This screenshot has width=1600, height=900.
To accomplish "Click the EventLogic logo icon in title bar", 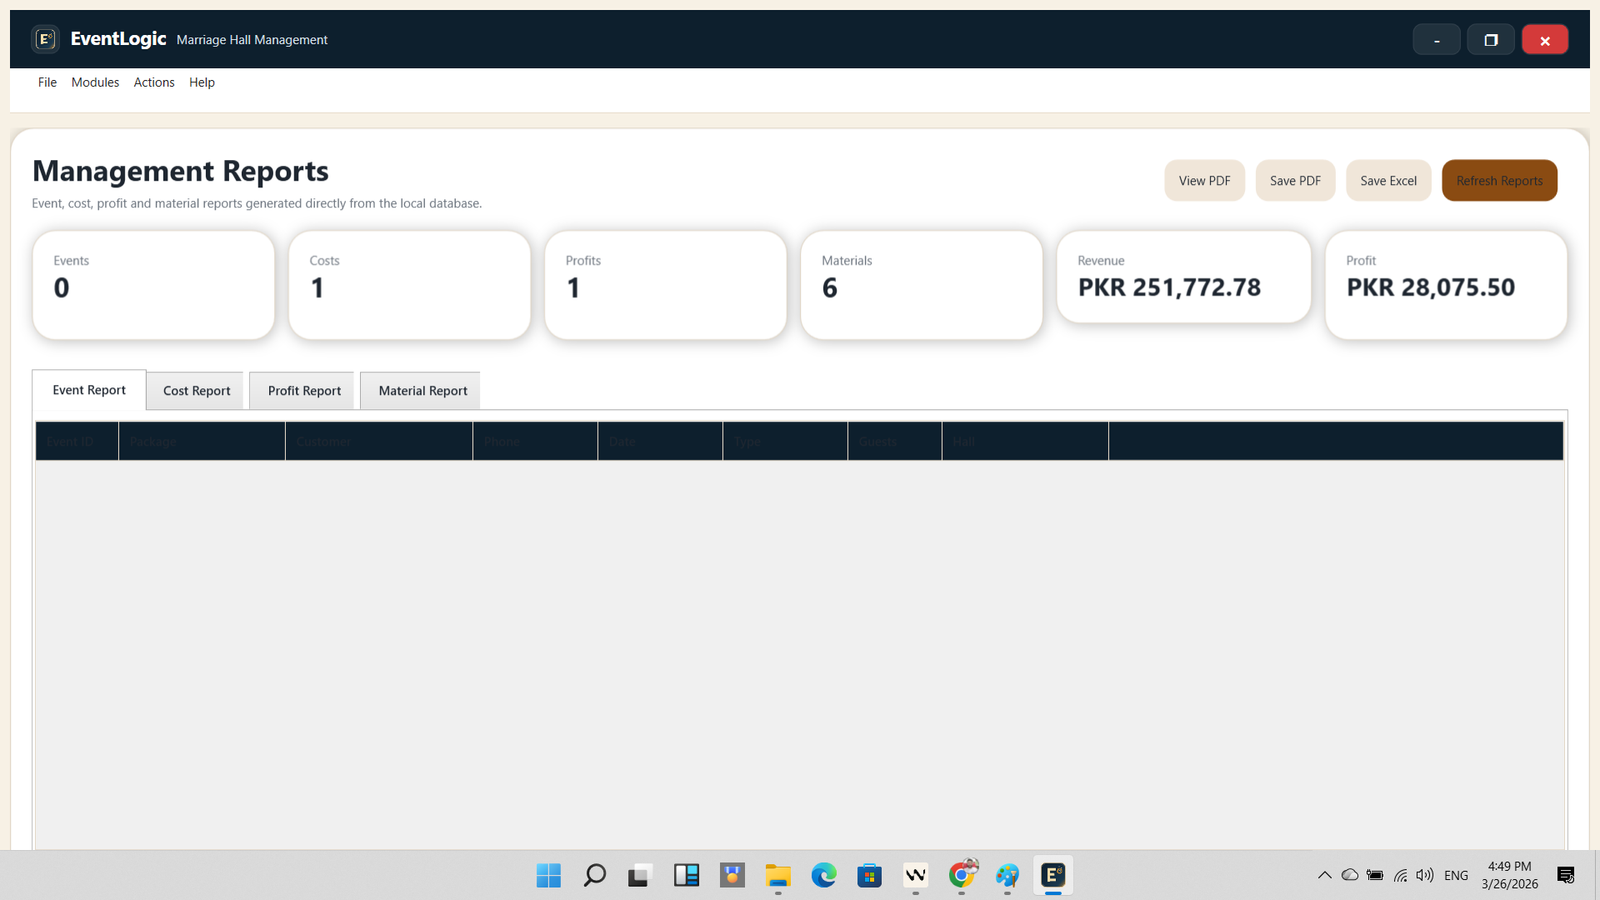I will click(45, 39).
